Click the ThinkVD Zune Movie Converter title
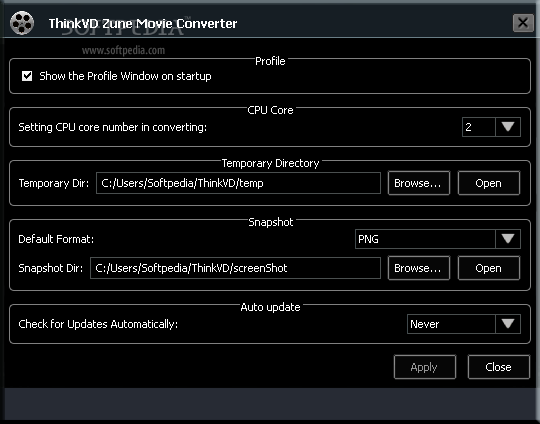 point(143,23)
